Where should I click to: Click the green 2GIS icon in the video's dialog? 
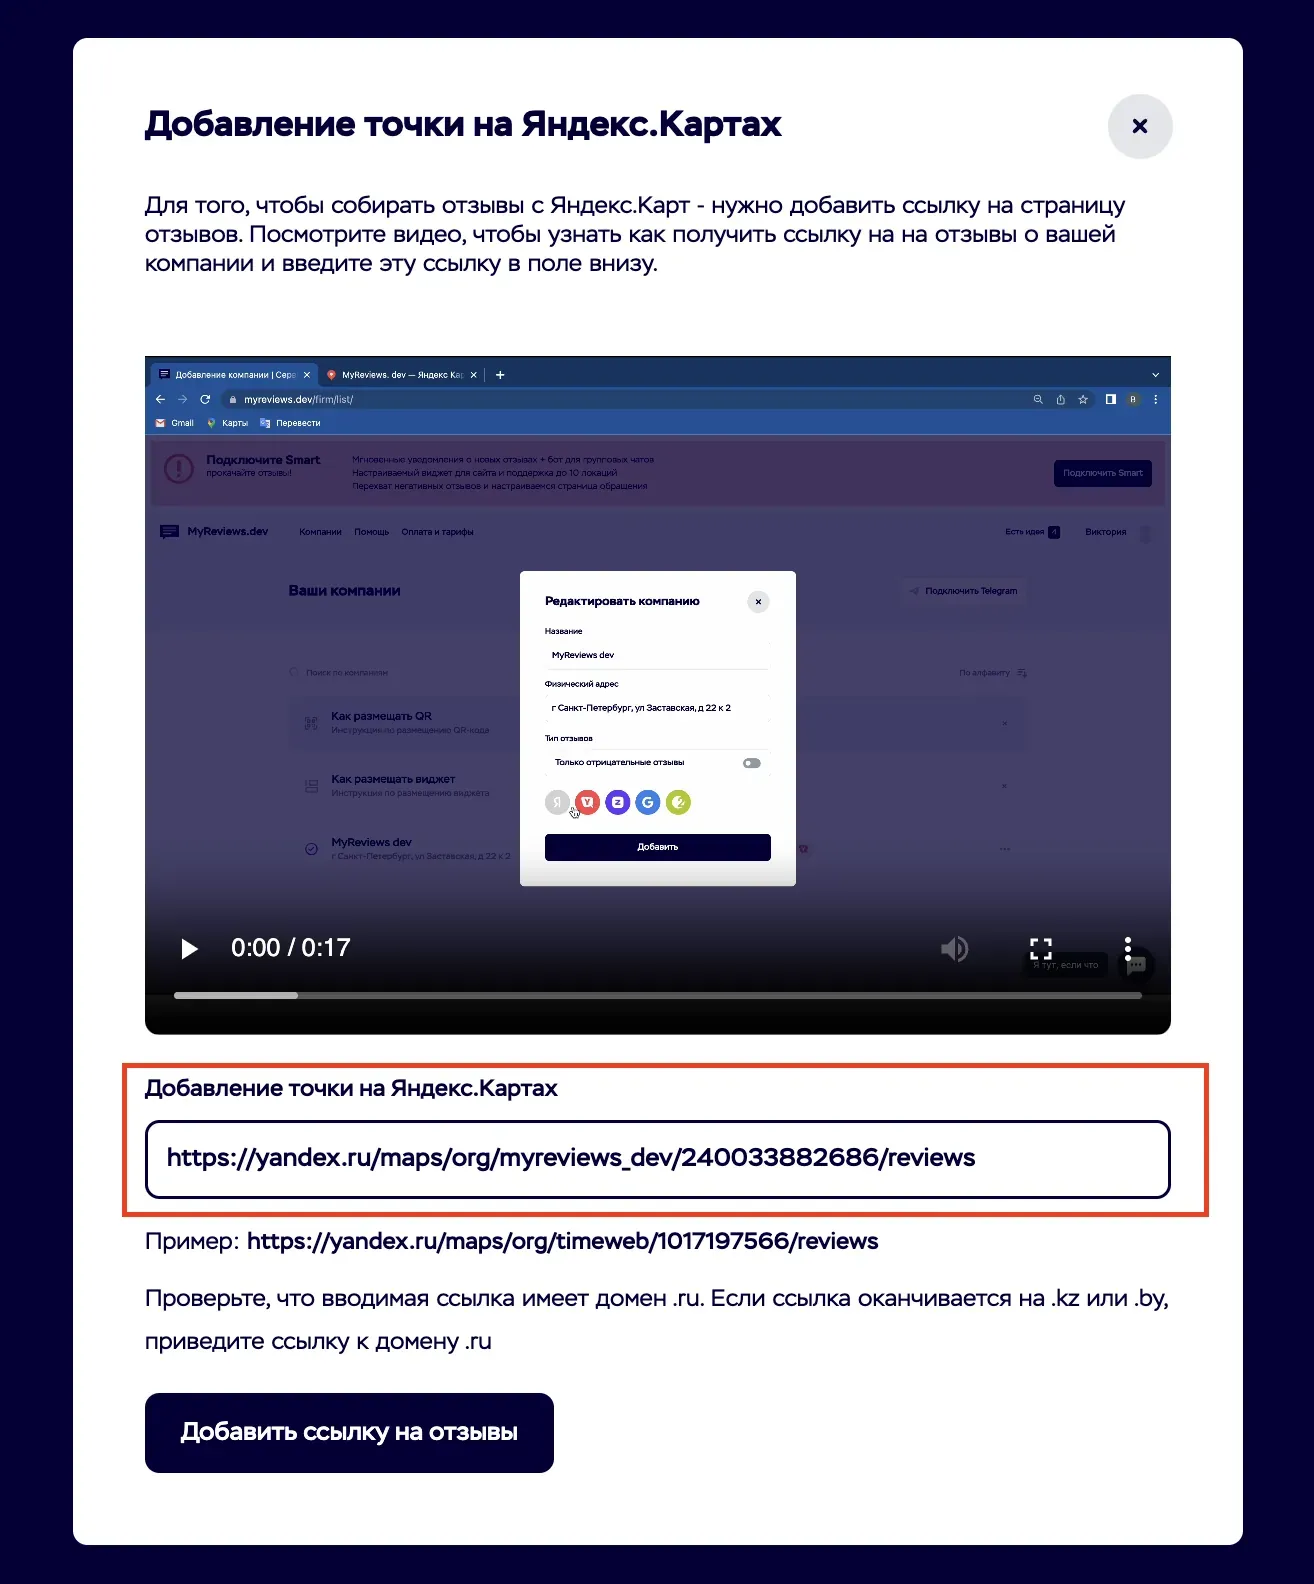[x=678, y=802]
